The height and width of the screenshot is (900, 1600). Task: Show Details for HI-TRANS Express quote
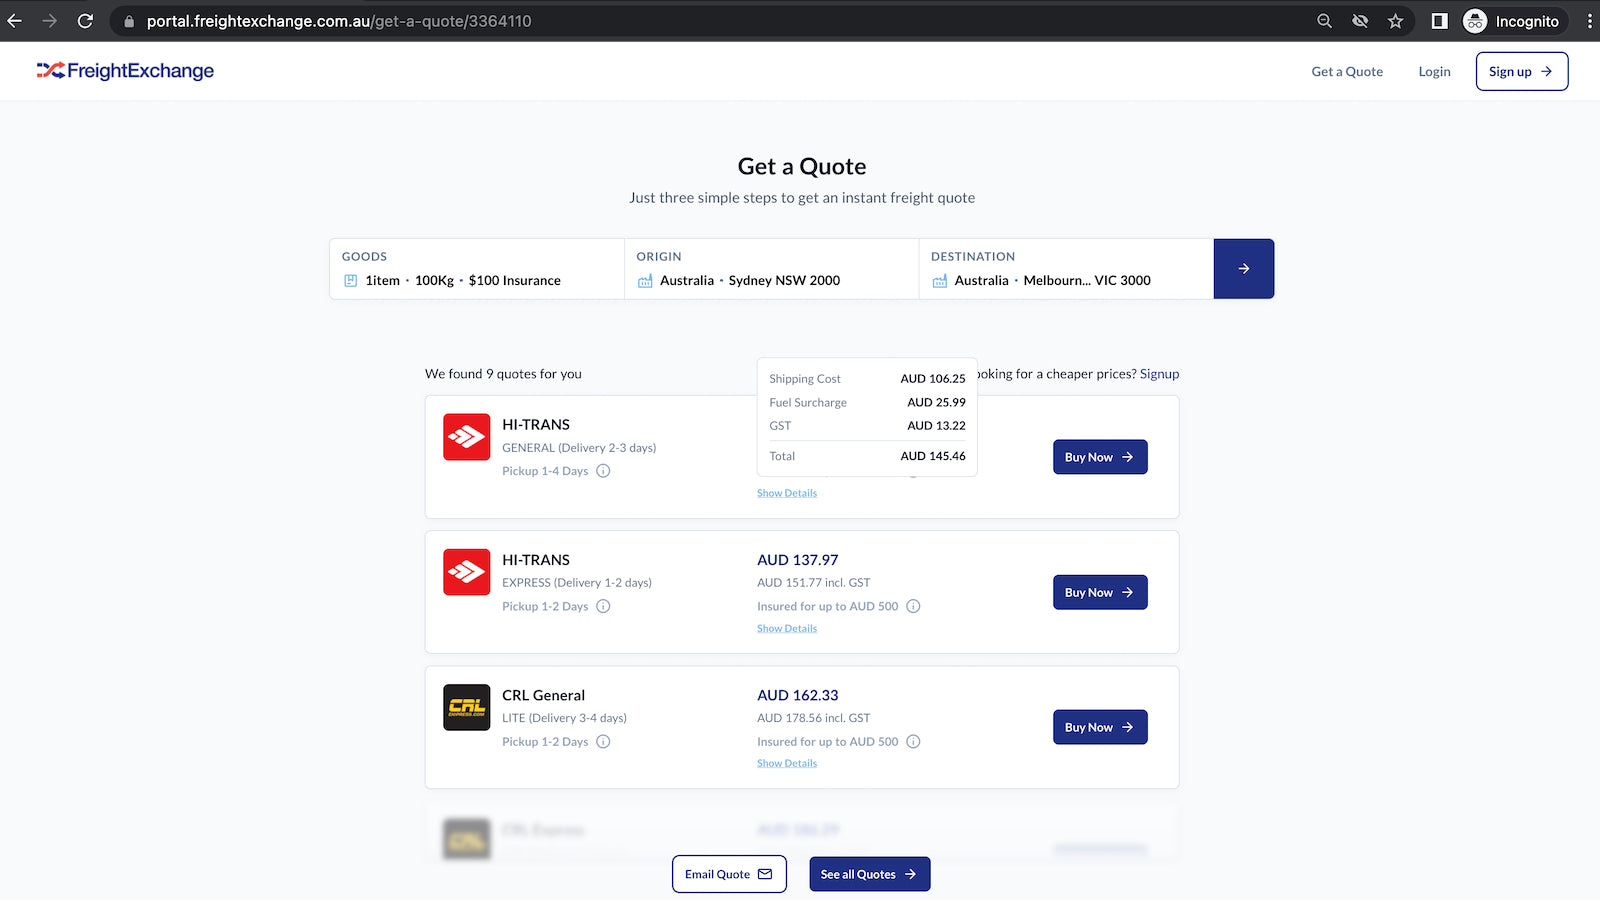(787, 629)
